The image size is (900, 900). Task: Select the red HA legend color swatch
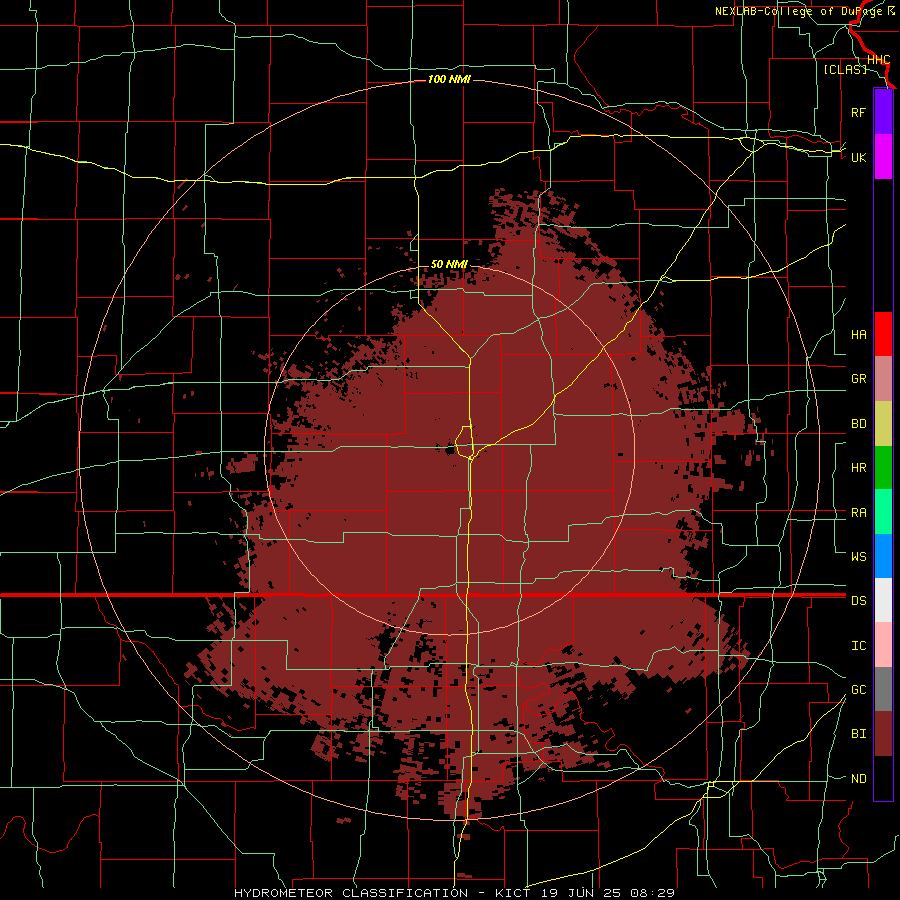coord(883,334)
